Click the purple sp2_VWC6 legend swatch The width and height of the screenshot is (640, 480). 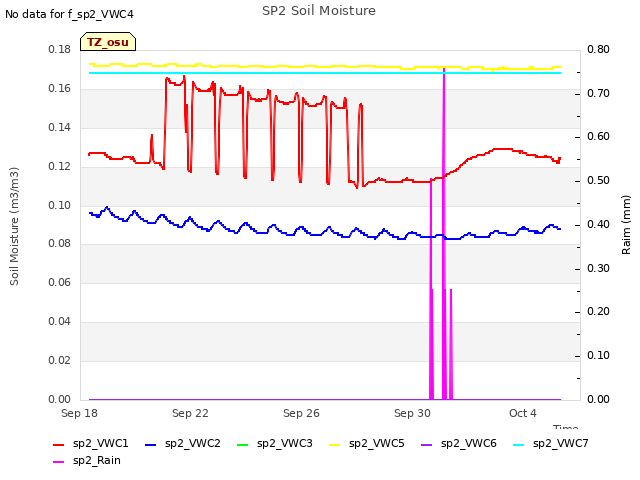(x=427, y=444)
